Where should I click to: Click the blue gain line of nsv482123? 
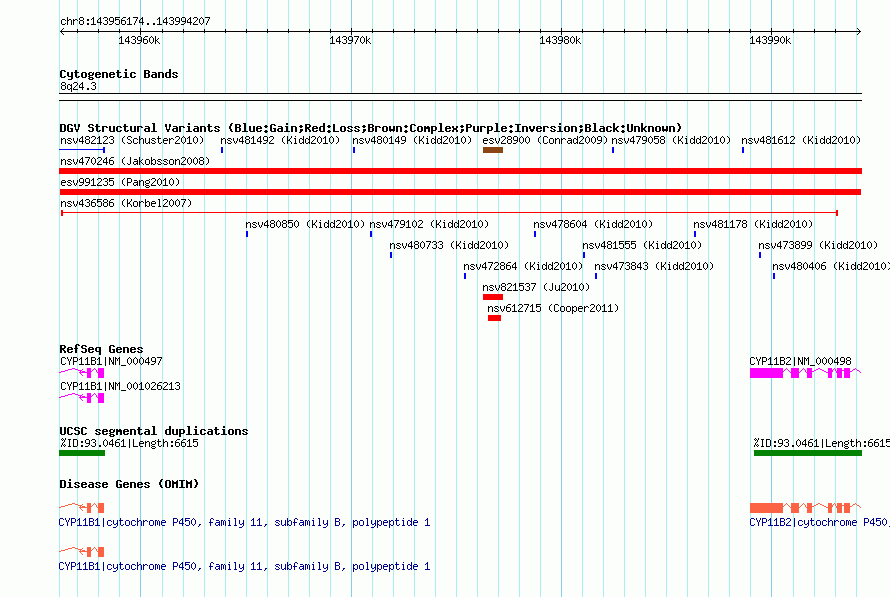coord(82,150)
